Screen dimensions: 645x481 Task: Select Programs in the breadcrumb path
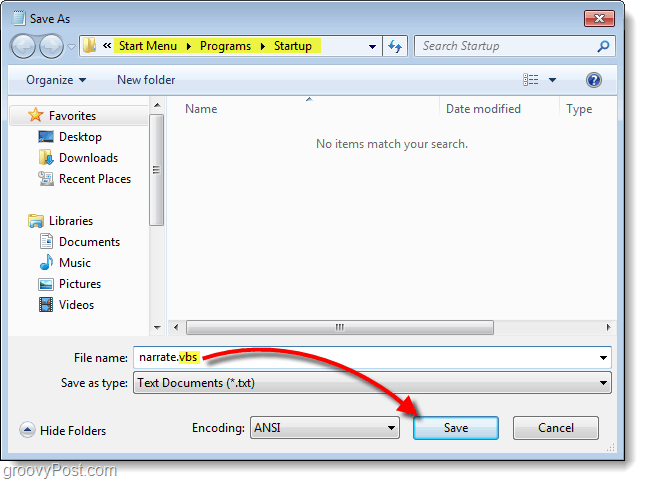(x=225, y=46)
